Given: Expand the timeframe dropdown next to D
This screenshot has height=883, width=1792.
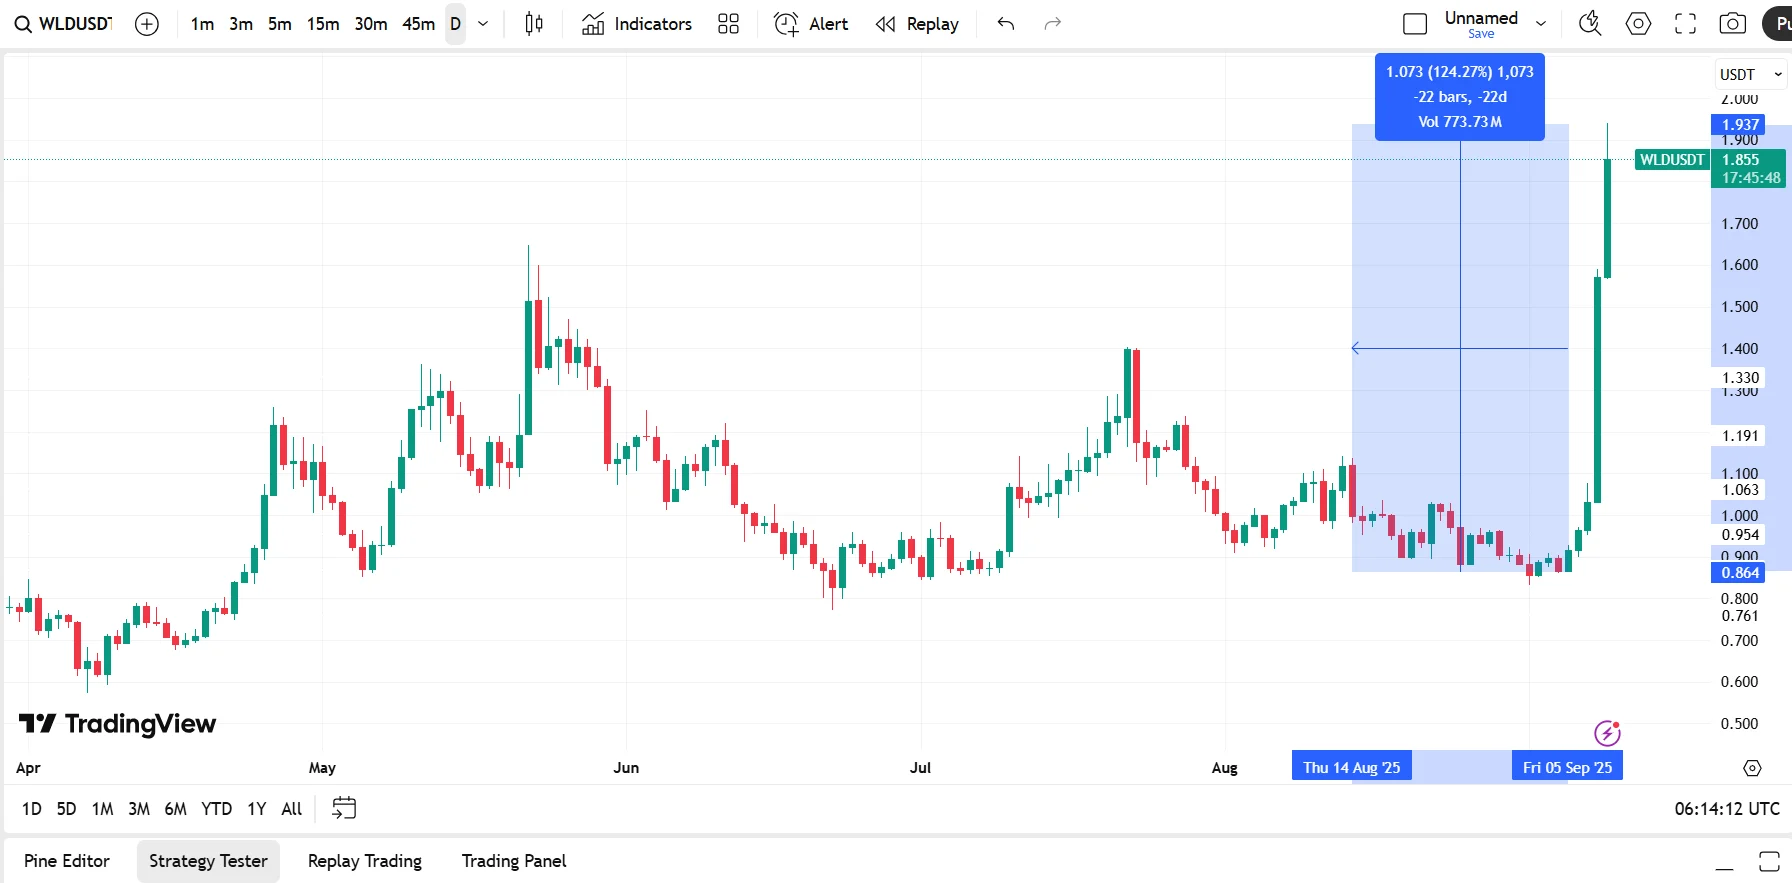Looking at the screenshot, I should tap(482, 23).
